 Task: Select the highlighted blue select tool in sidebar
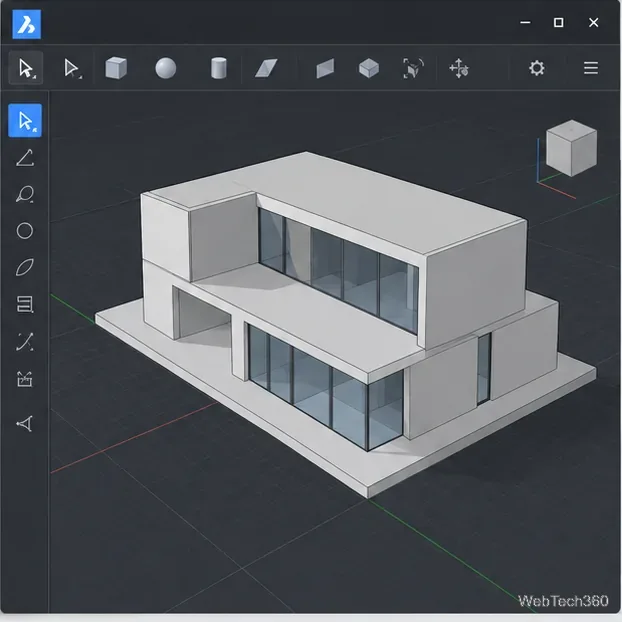(x=25, y=121)
